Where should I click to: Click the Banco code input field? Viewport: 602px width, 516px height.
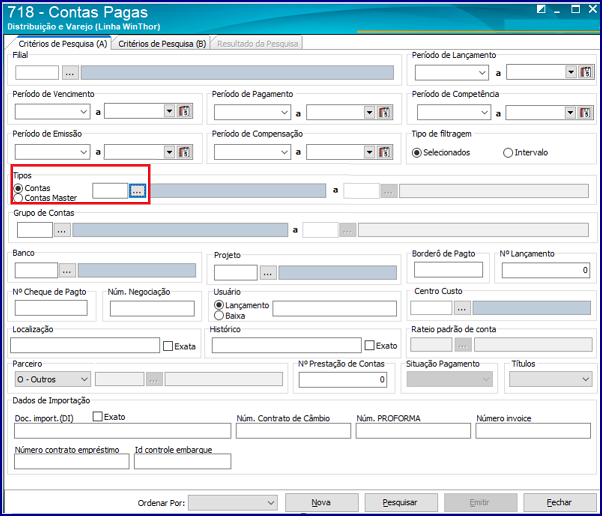36,270
